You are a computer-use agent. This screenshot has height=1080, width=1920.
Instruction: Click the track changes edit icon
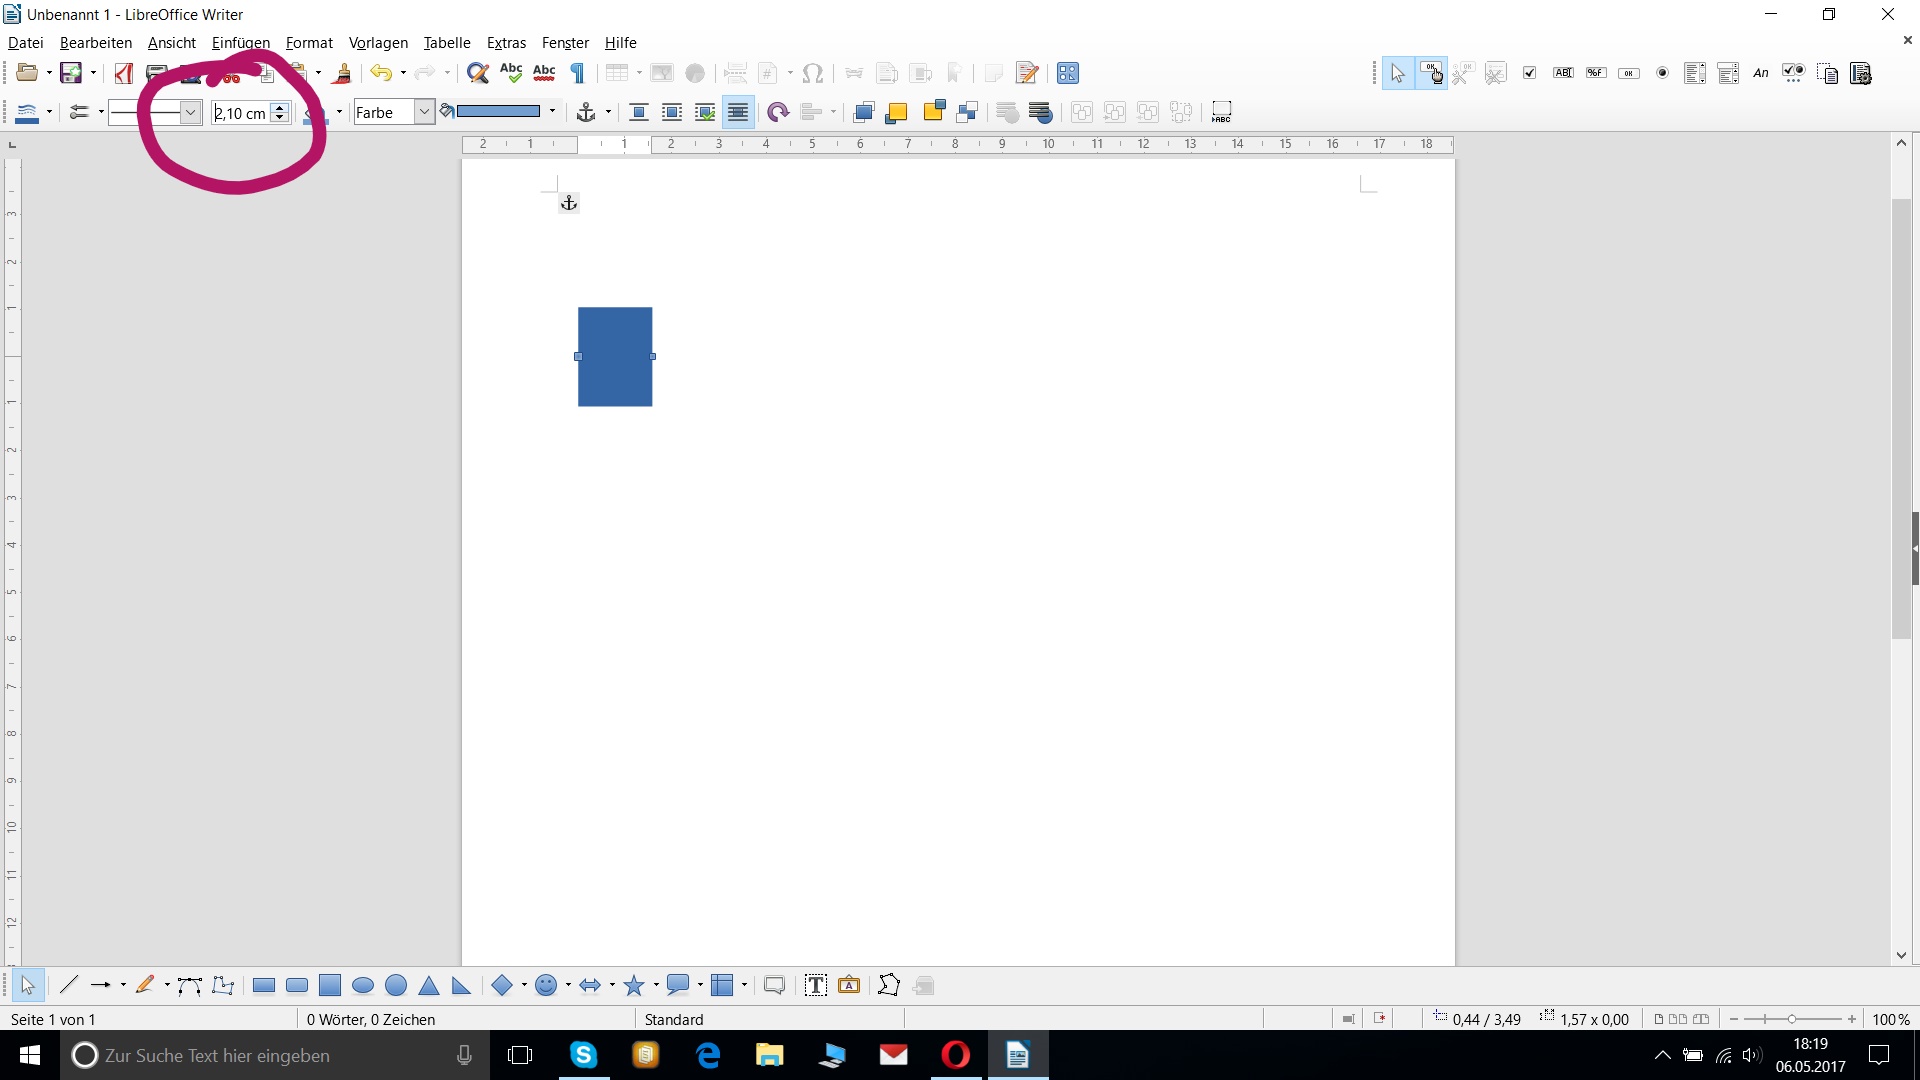1026,73
